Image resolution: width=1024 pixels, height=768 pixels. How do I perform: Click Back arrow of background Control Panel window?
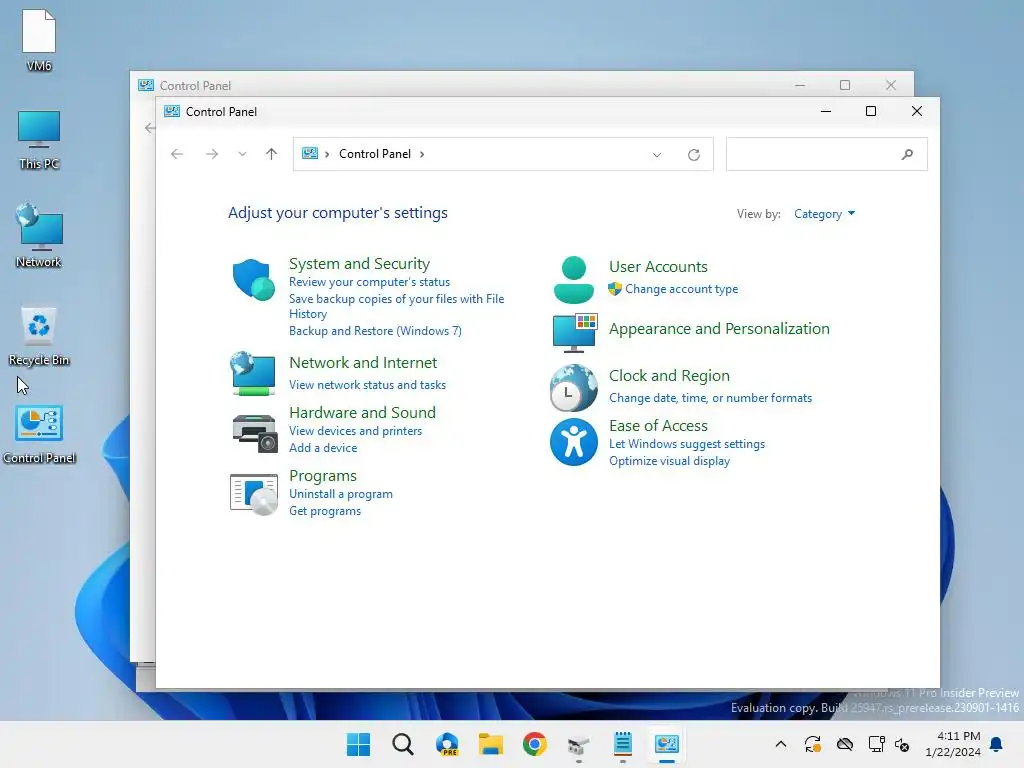[x=150, y=128]
